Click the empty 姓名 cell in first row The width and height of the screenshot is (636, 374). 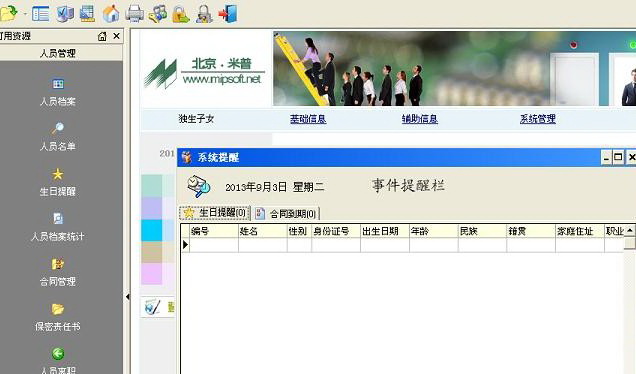(x=262, y=245)
